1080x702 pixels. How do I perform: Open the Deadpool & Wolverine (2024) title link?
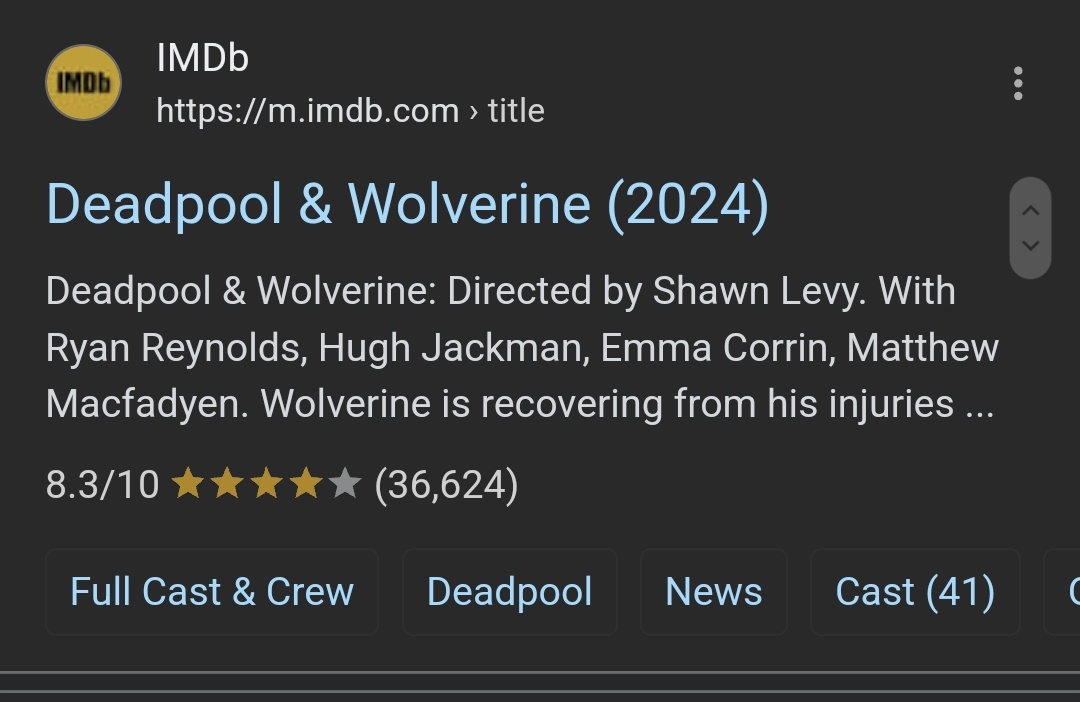point(407,204)
